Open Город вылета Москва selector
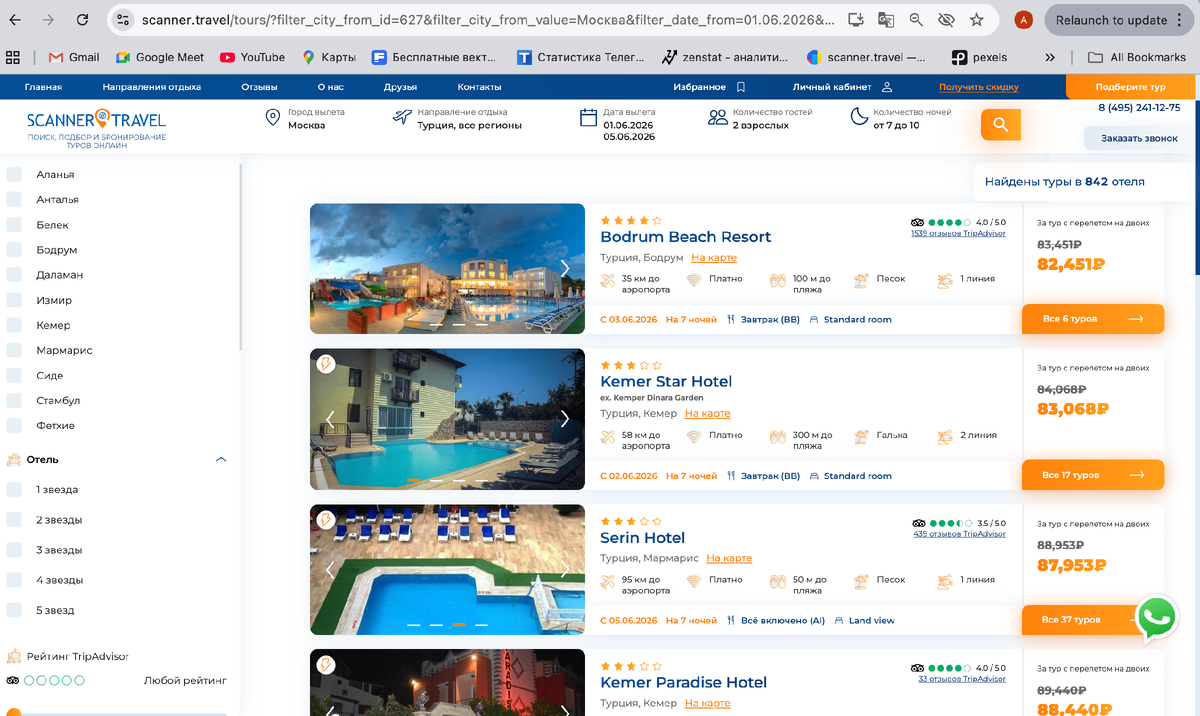The image size is (1200, 716). tap(304, 119)
